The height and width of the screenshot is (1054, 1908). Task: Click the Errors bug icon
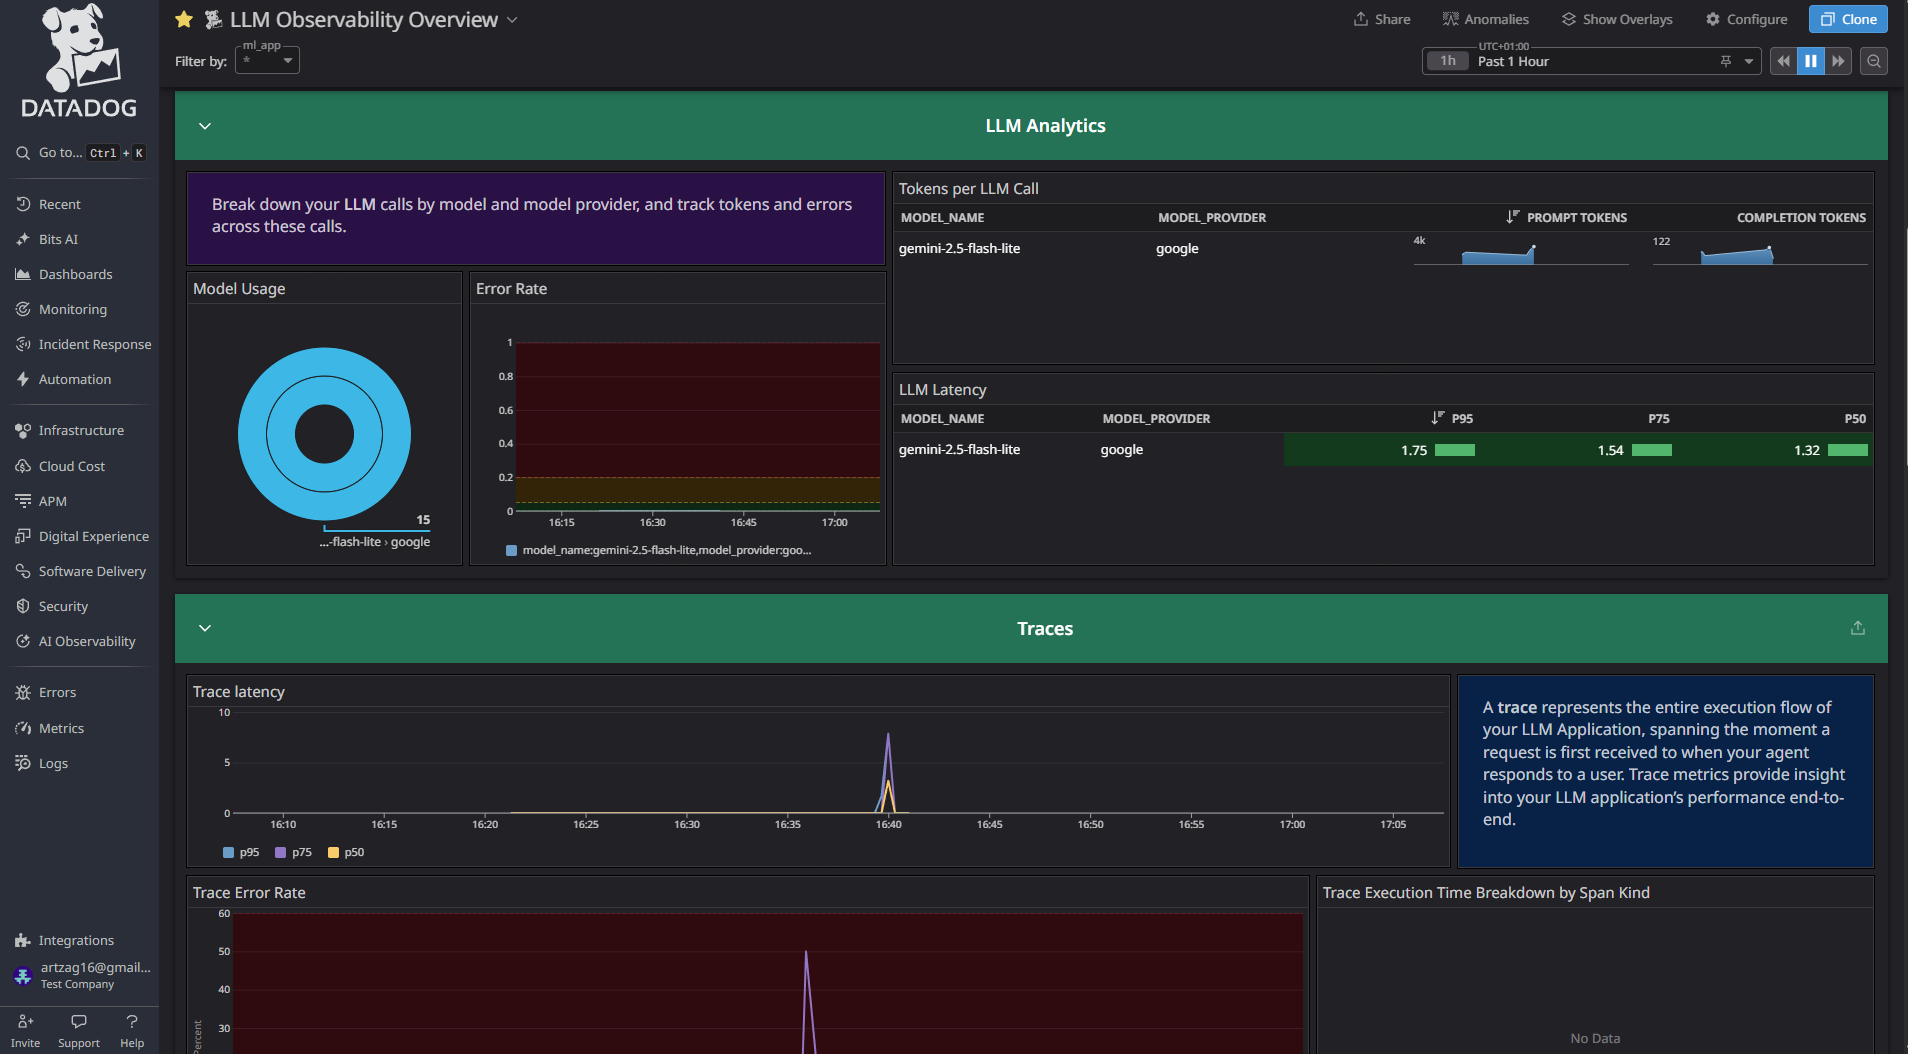coord(23,692)
